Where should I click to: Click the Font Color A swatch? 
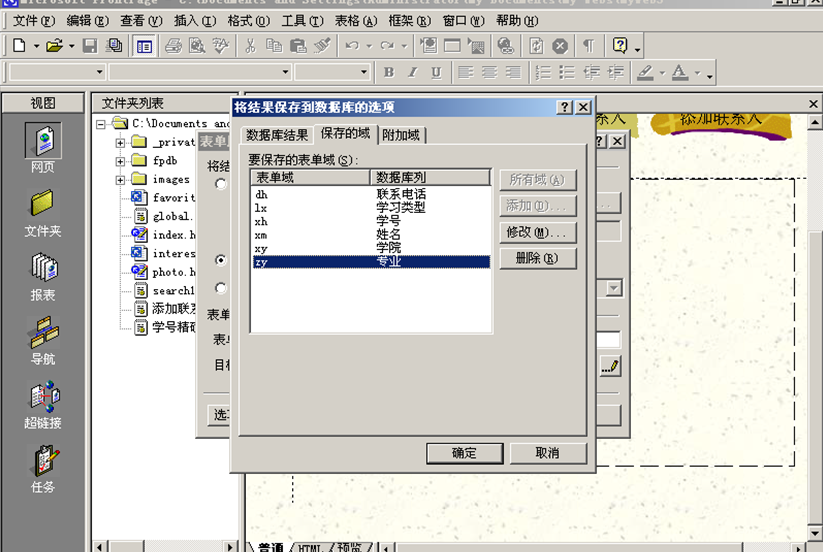680,72
